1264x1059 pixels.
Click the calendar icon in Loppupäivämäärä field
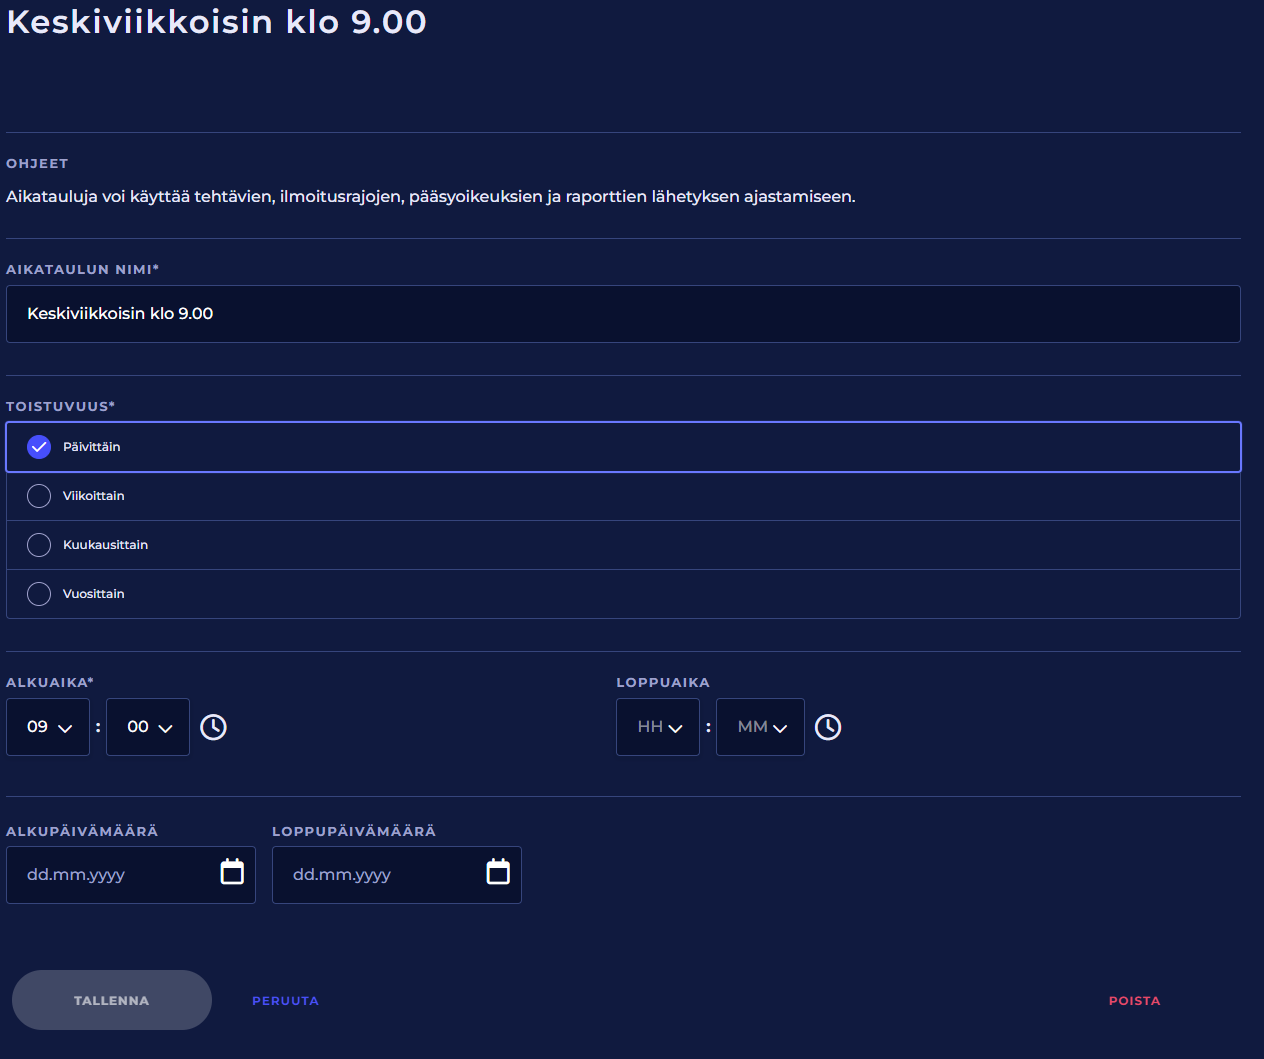tap(498, 872)
